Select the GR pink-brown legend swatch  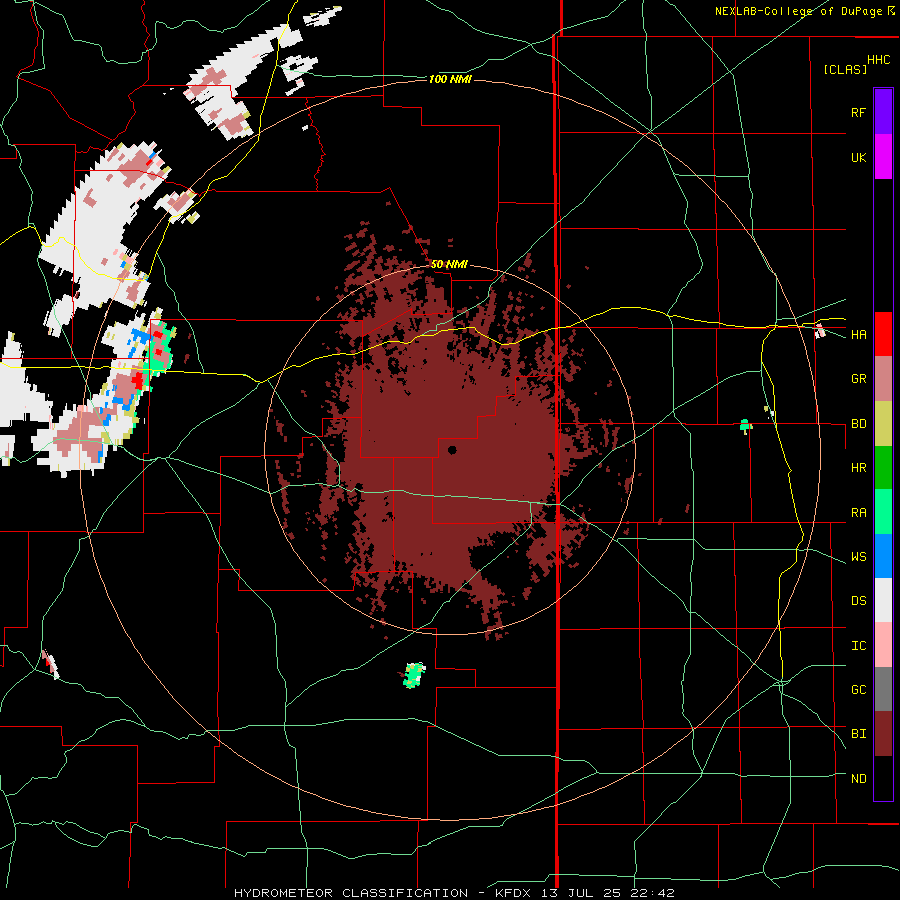click(x=883, y=378)
